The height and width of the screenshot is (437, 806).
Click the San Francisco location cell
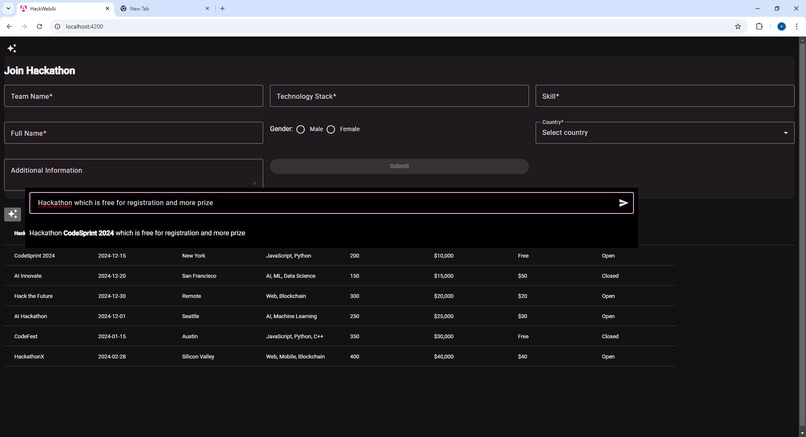pyautogui.click(x=199, y=276)
